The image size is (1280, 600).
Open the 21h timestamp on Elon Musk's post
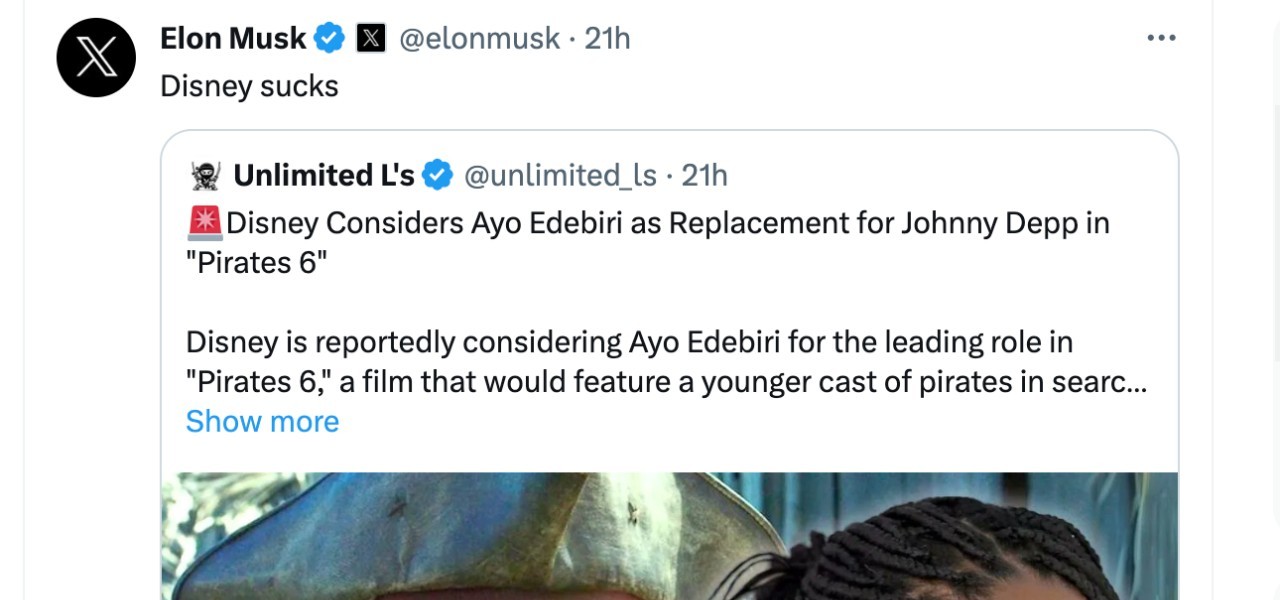(607, 39)
